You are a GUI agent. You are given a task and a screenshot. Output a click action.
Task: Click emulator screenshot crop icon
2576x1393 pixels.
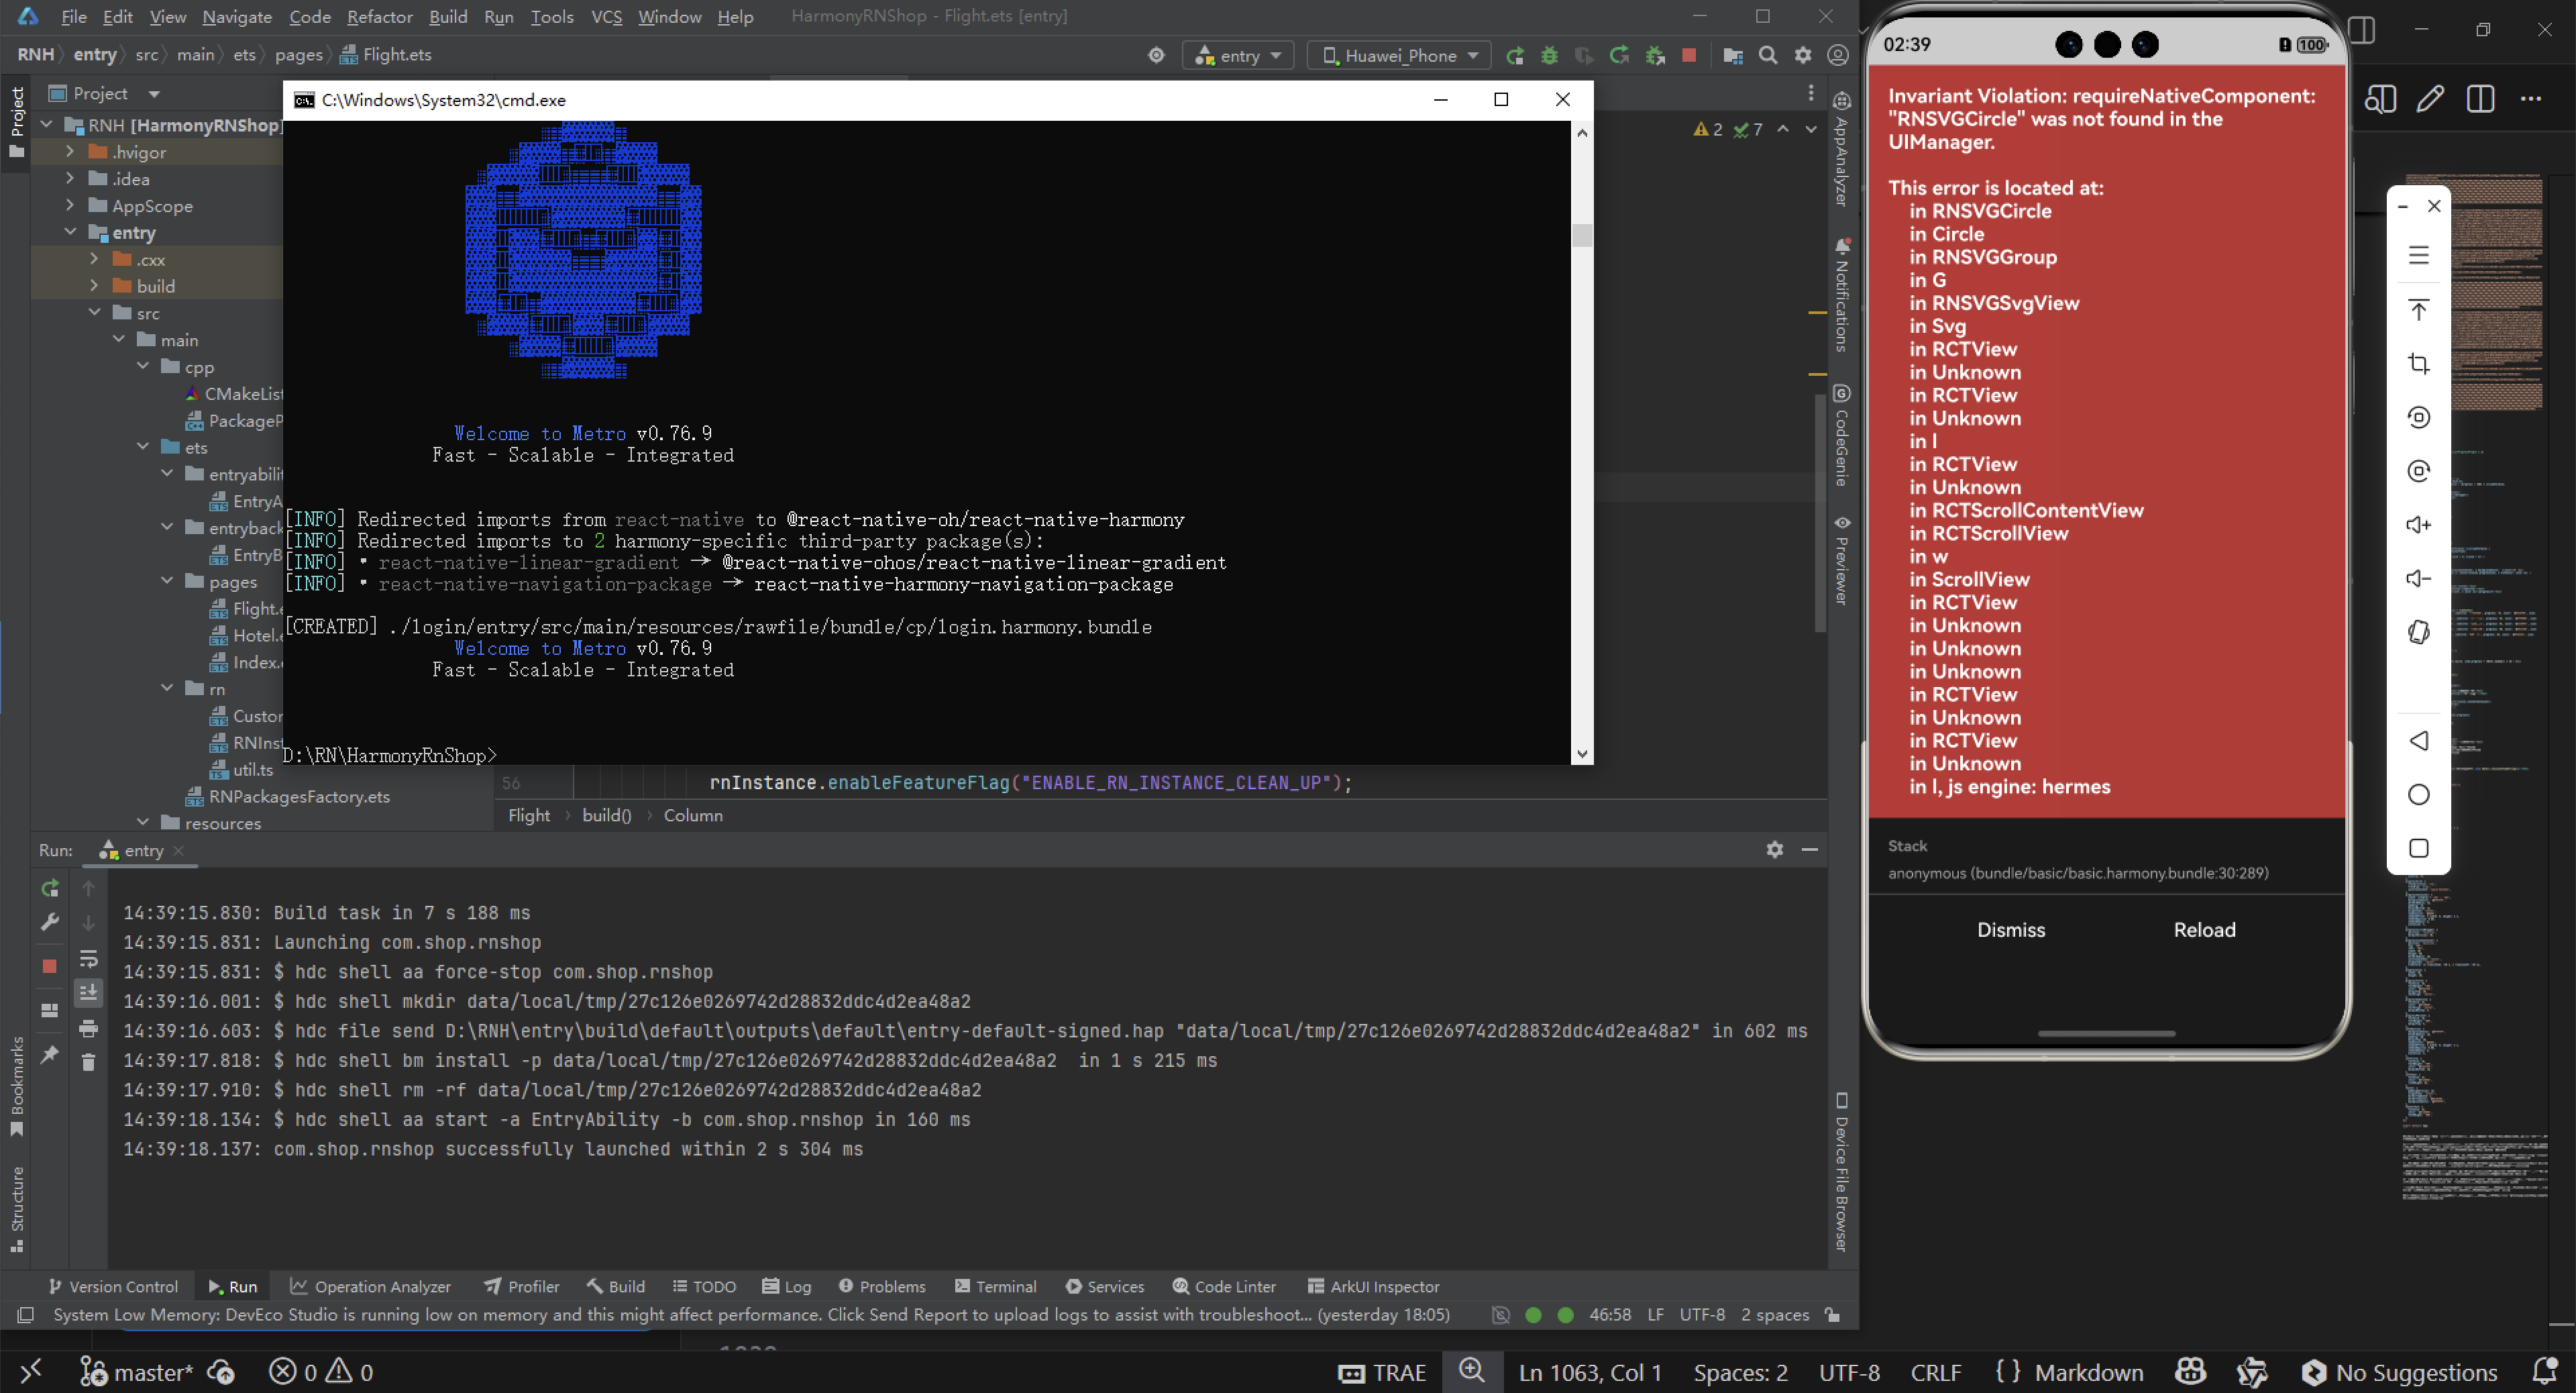coord(2418,364)
